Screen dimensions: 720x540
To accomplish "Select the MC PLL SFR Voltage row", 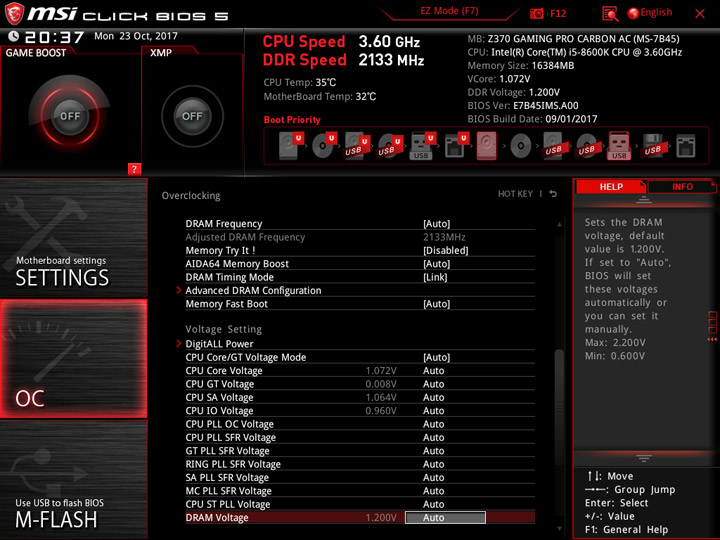I will (x=360, y=490).
